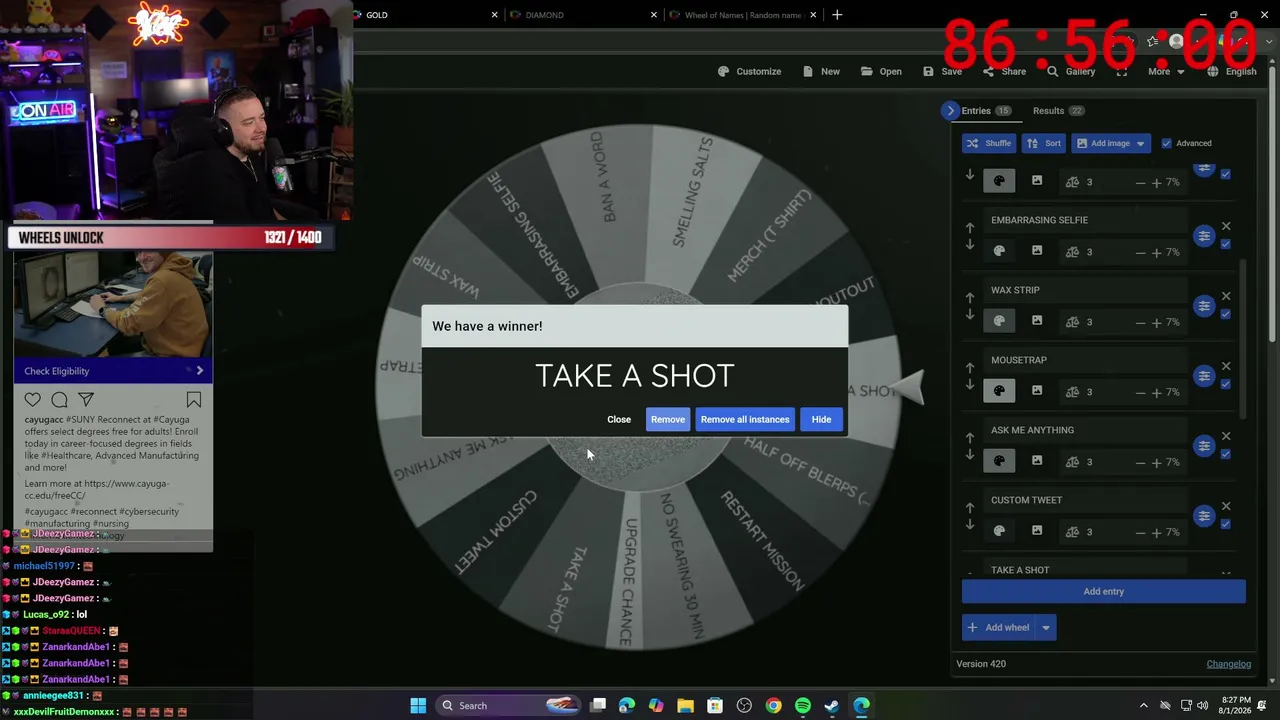Add image to ASK ME ANYTHING entry
The image size is (1280, 720).
1037,461
